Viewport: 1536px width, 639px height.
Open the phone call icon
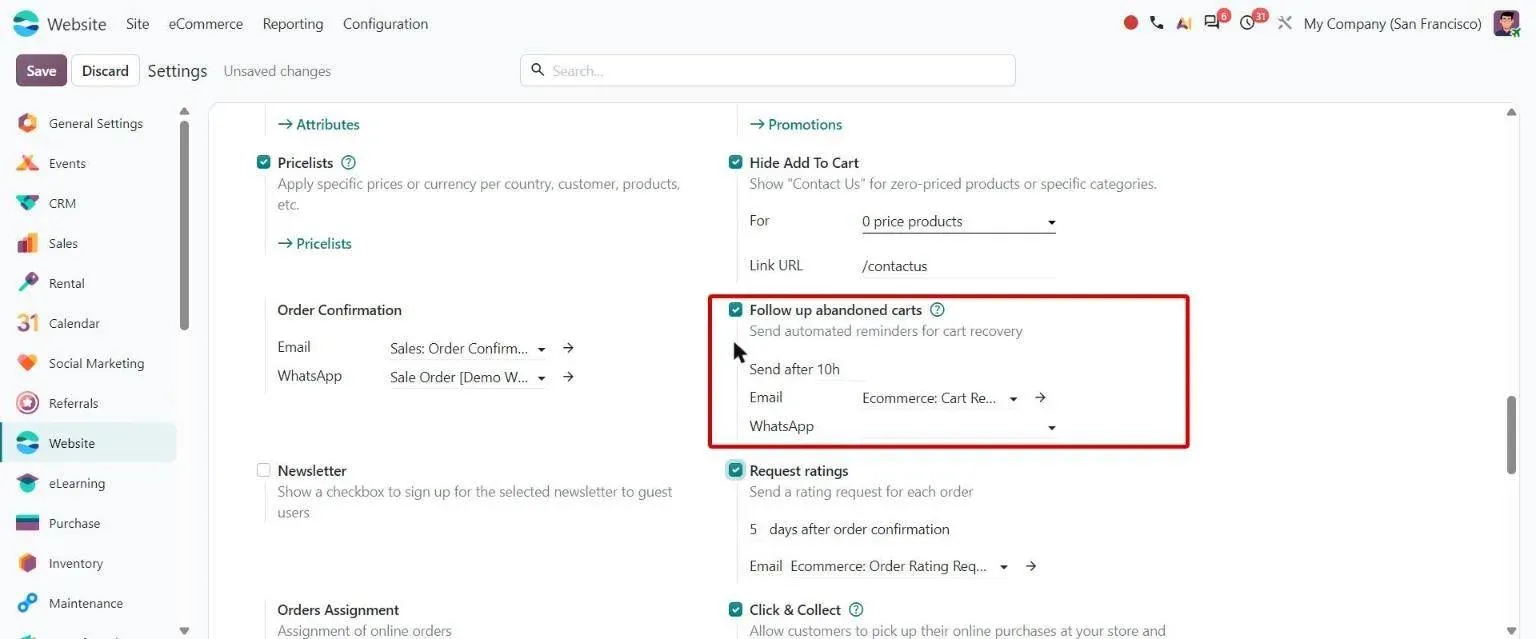click(x=1157, y=23)
